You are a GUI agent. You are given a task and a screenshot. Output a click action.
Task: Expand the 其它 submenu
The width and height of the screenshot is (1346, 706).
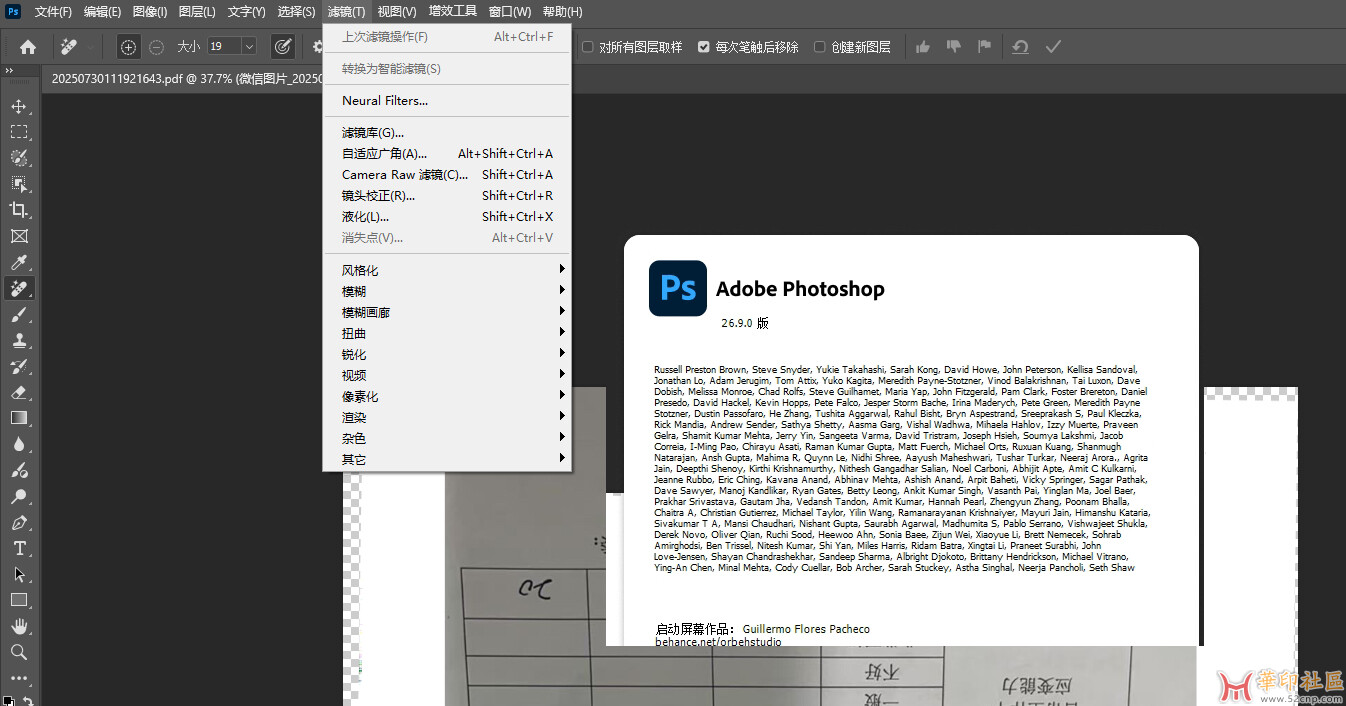click(x=446, y=459)
